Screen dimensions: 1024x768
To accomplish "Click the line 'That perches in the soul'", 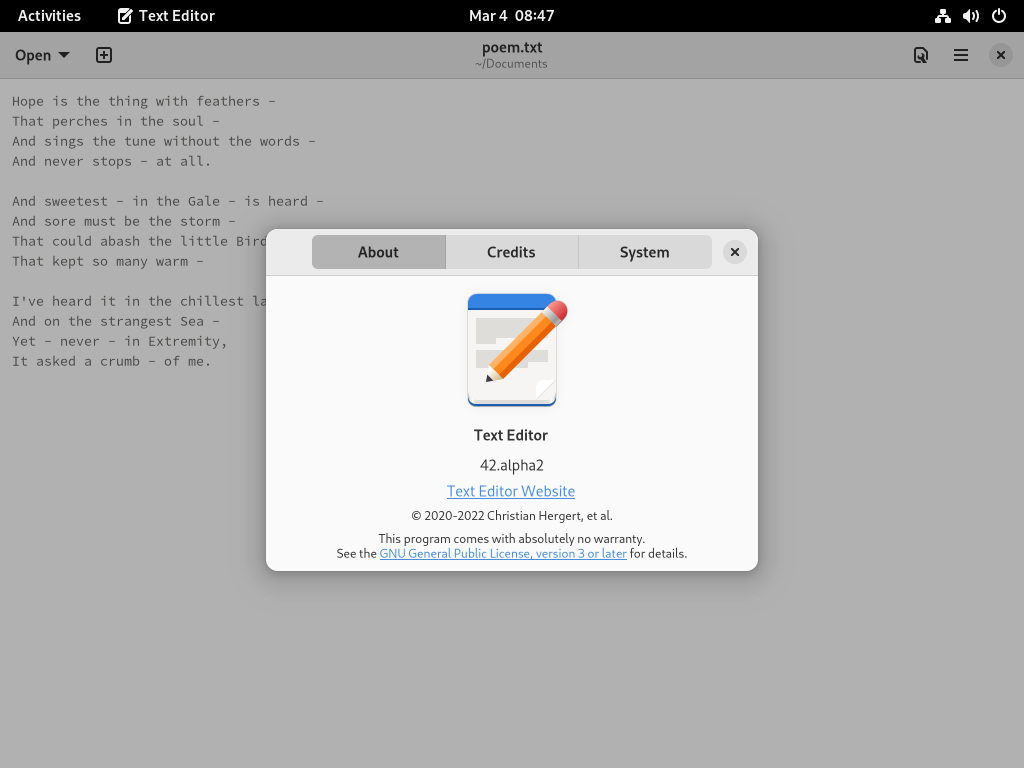I will (x=116, y=121).
